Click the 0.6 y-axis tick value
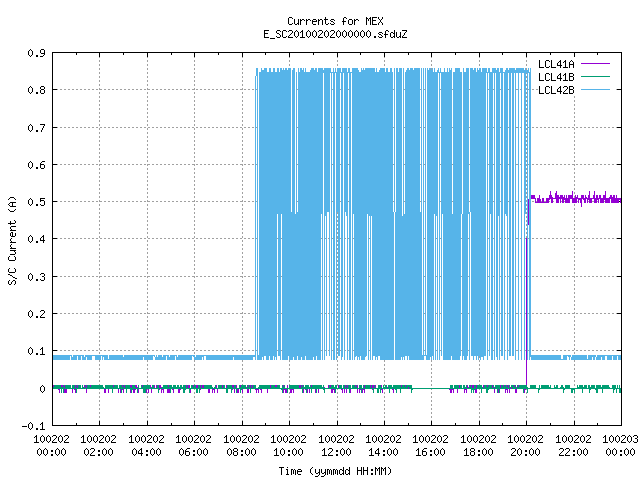This screenshot has width=640, height=480. [36, 165]
